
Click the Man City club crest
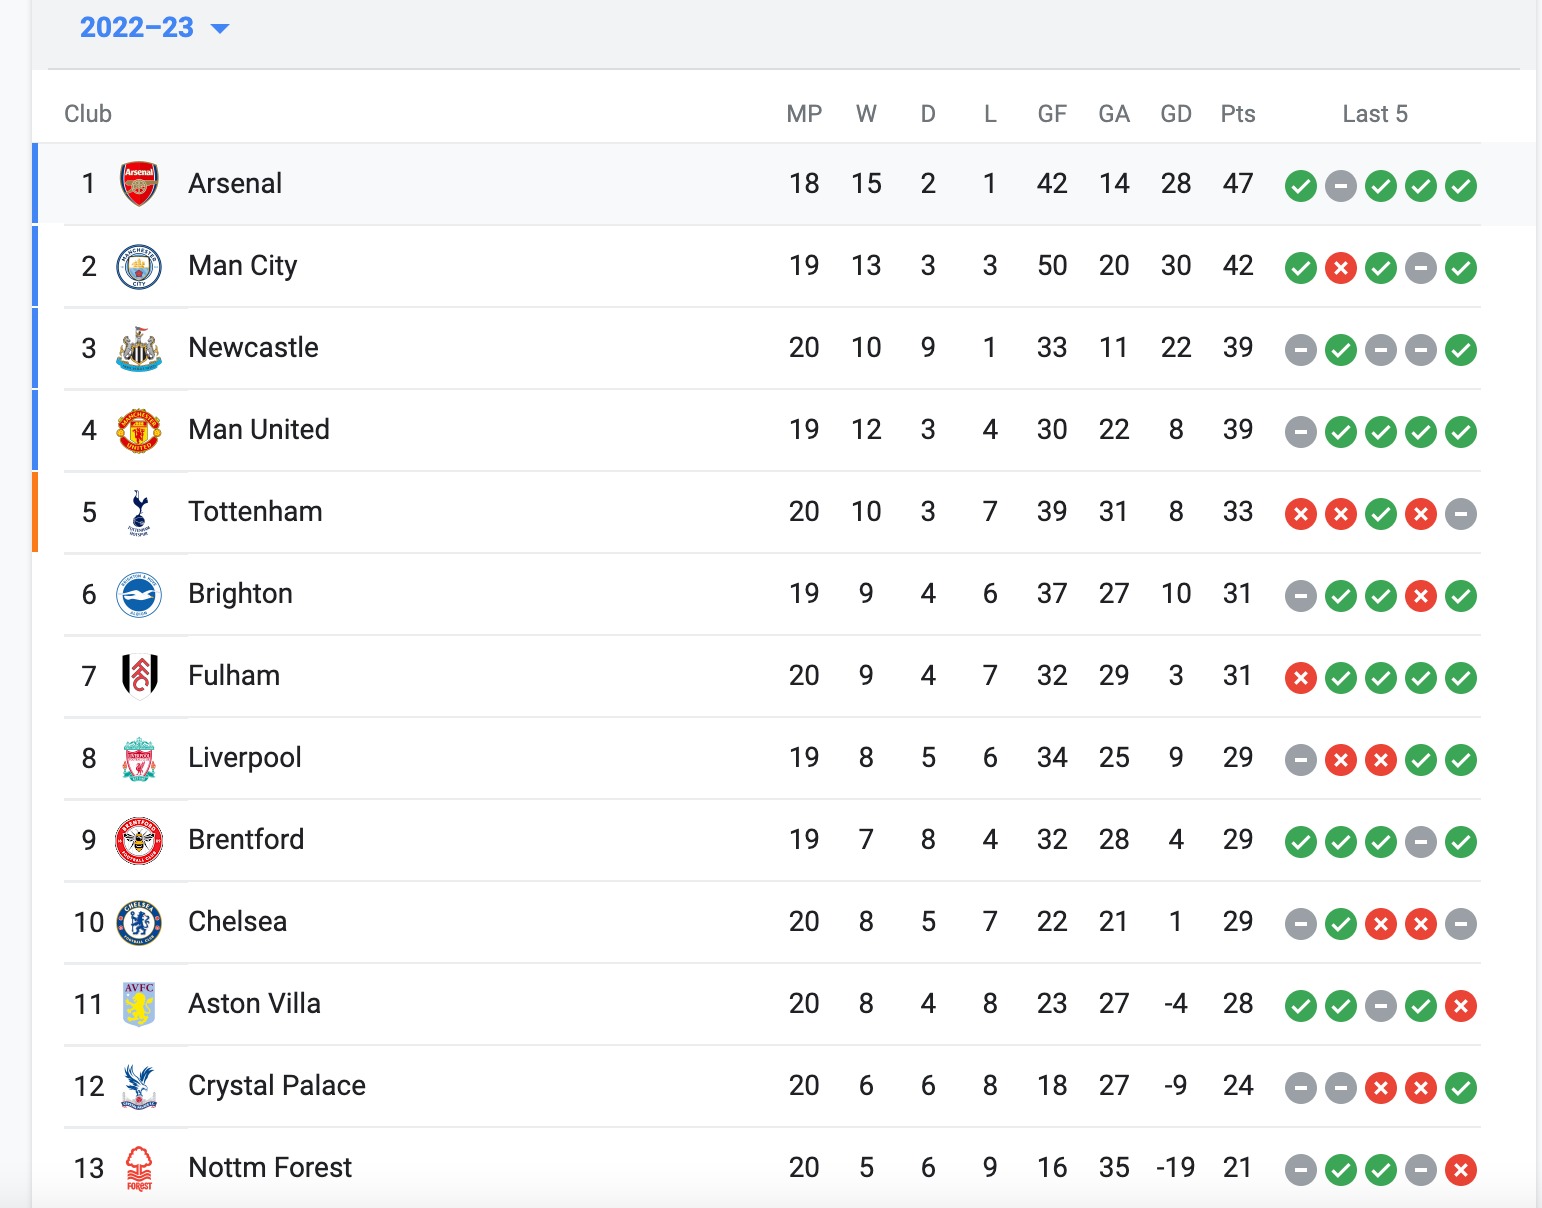click(x=139, y=266)
